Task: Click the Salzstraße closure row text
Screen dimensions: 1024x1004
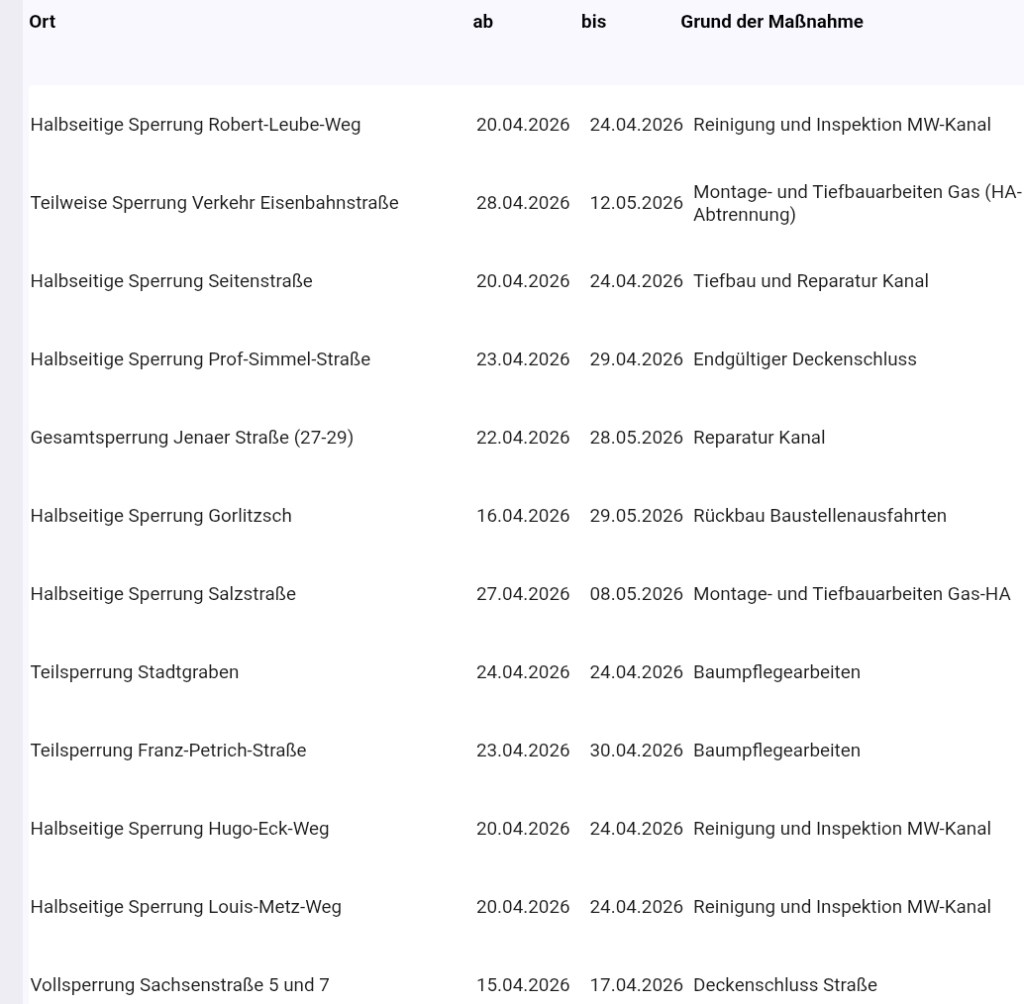Action: point(163,594)
